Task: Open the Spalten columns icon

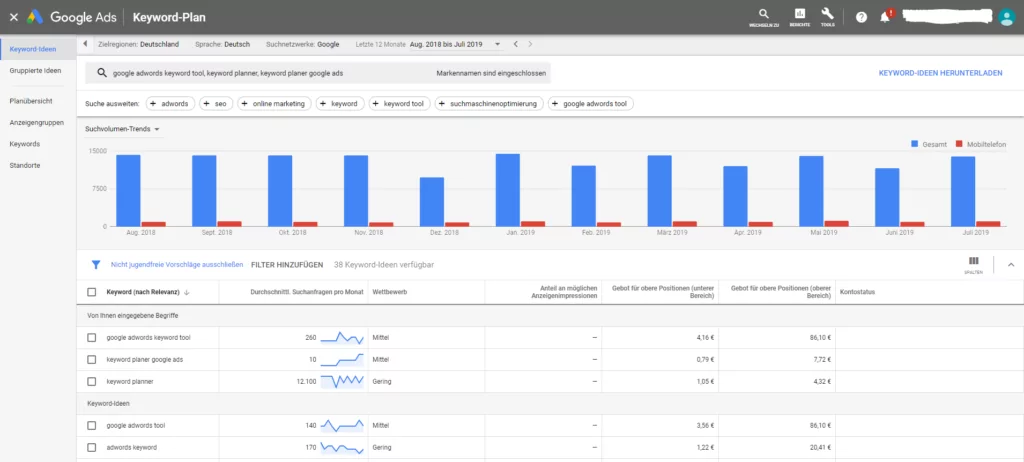Action: point(974,263)
